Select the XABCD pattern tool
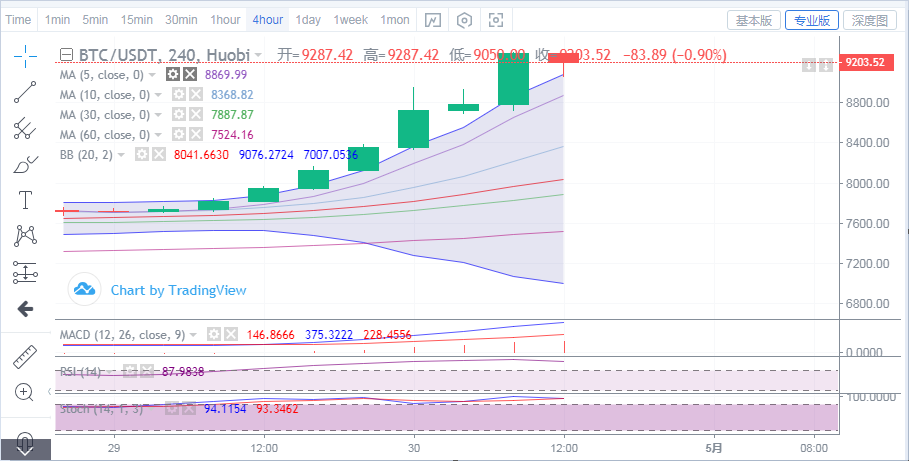The width and height of the screenshot is (909, 461). 26,235
